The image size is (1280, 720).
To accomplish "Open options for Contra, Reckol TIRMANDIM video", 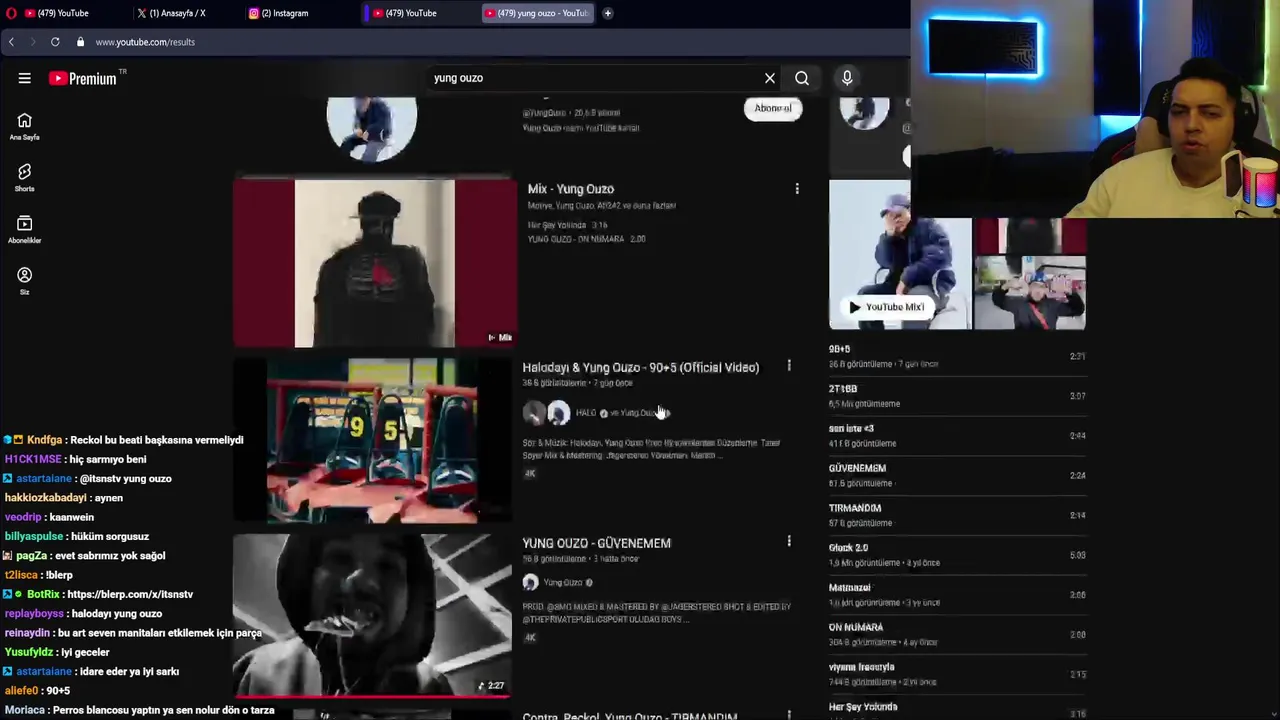I will [x=789, y=715].
